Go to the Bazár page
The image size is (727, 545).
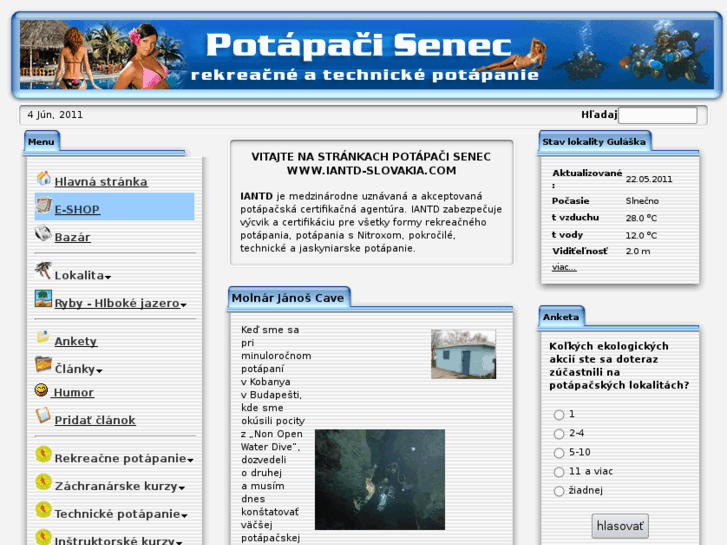pyautogui.click(x=72, y=237)
